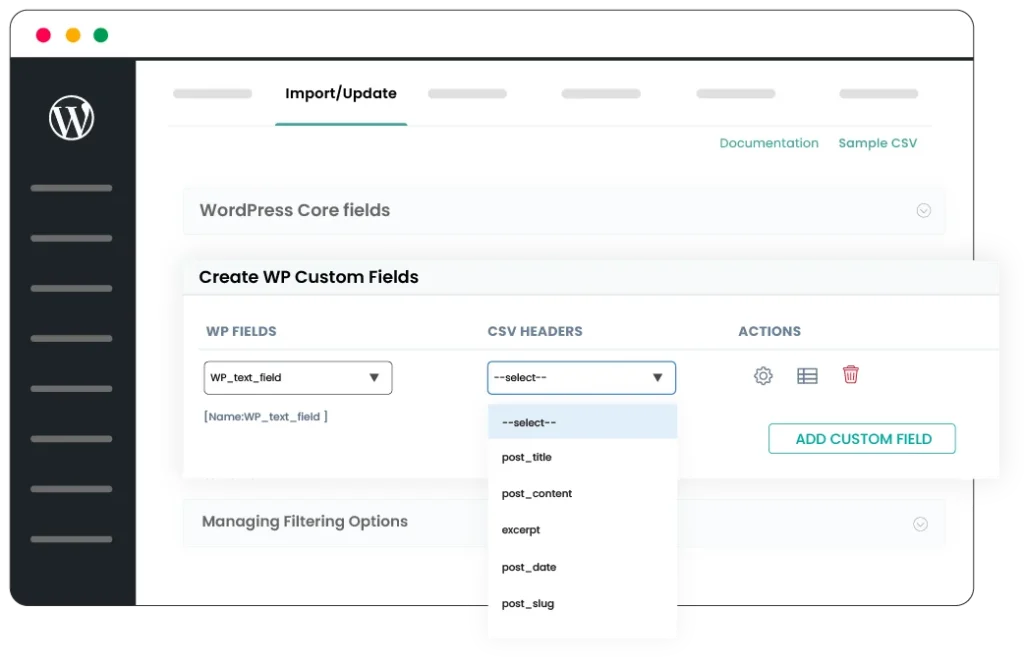Screen dimensions: 1024x665
Task: Choose post_title from the dropdown list
Action: click(x=527, y=457)
